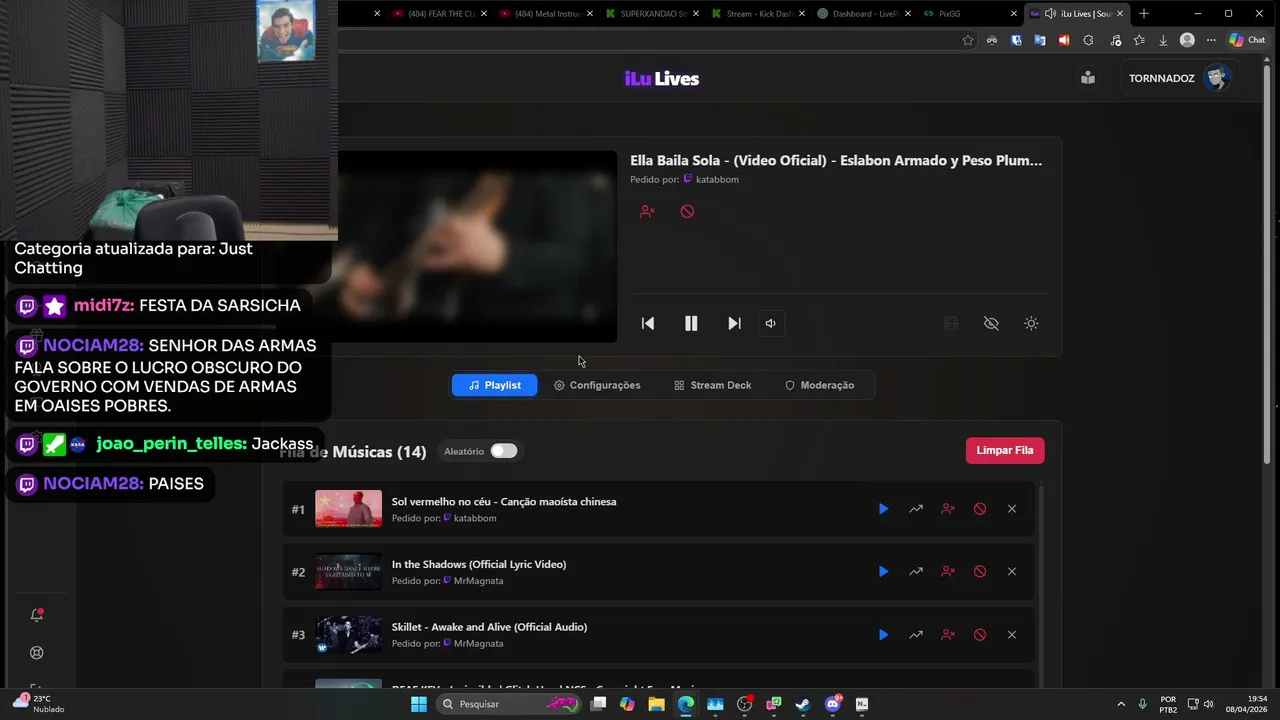
Task: Open the Playlist tab
Action: pyautogui.click(x=494, y=385)
